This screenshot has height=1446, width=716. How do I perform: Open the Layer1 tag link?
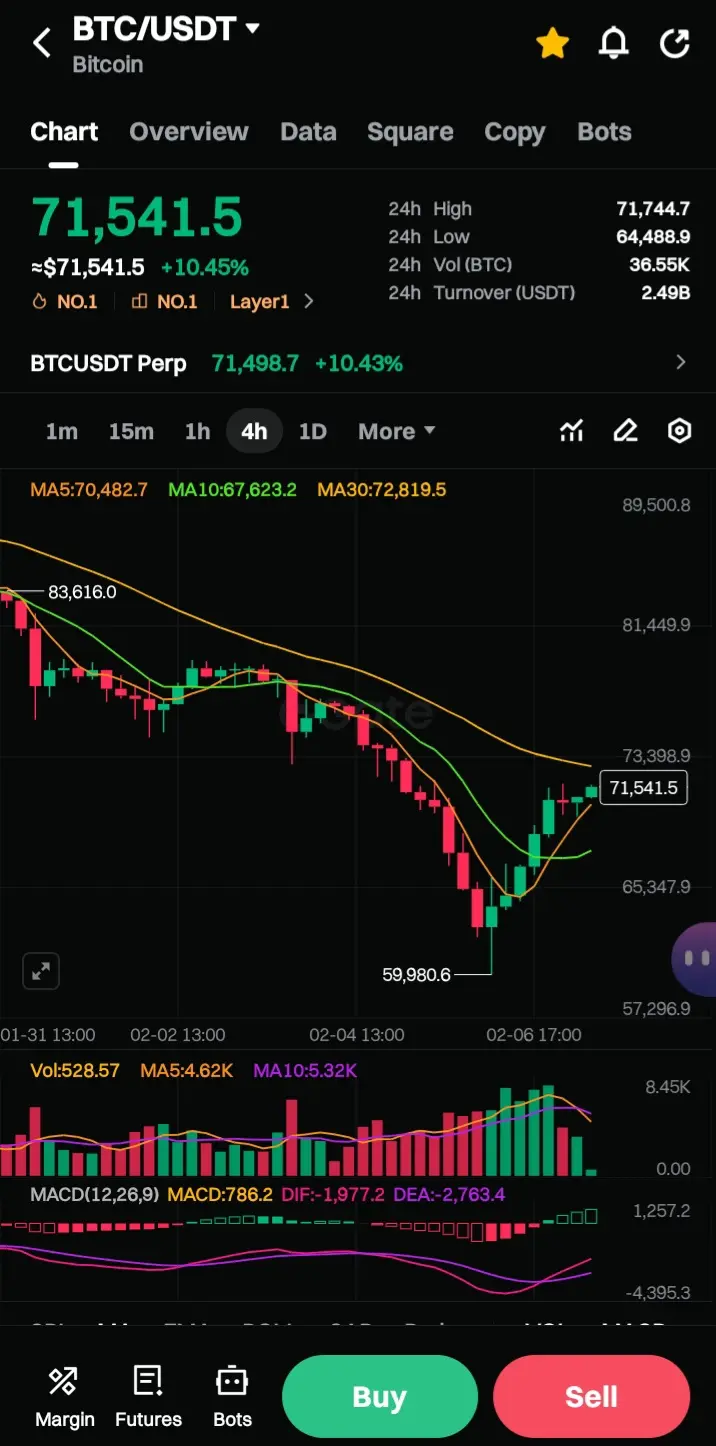point(259,301)
